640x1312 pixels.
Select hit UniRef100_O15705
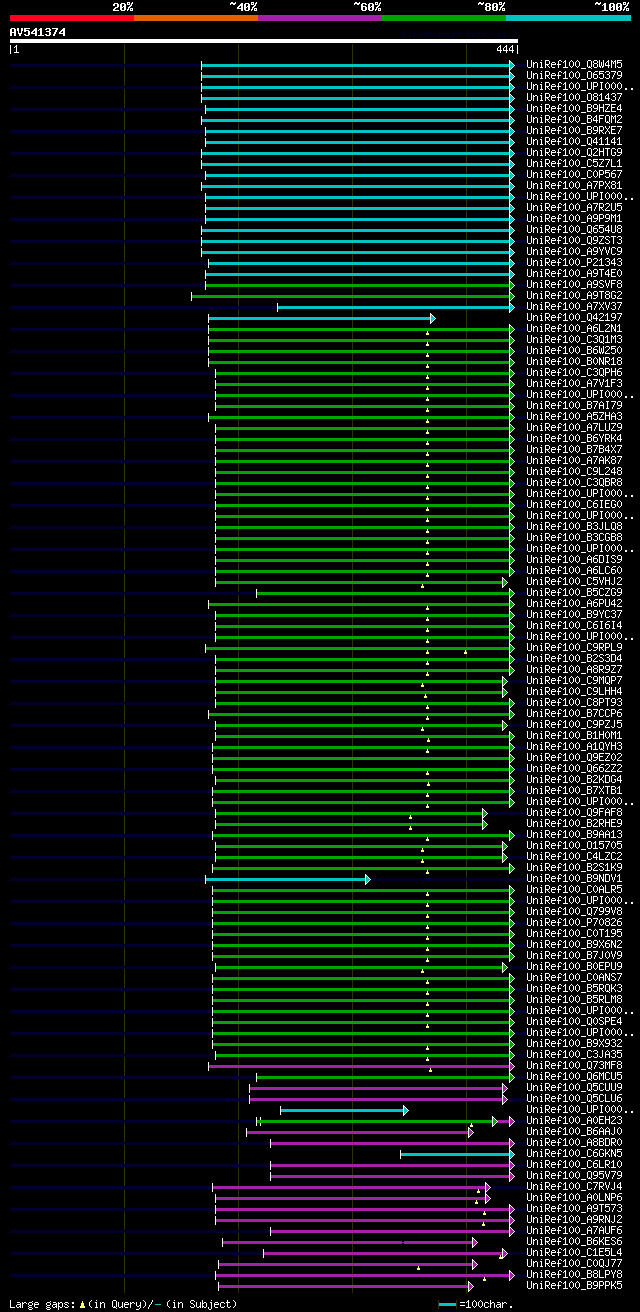click(x=575, y=845)
